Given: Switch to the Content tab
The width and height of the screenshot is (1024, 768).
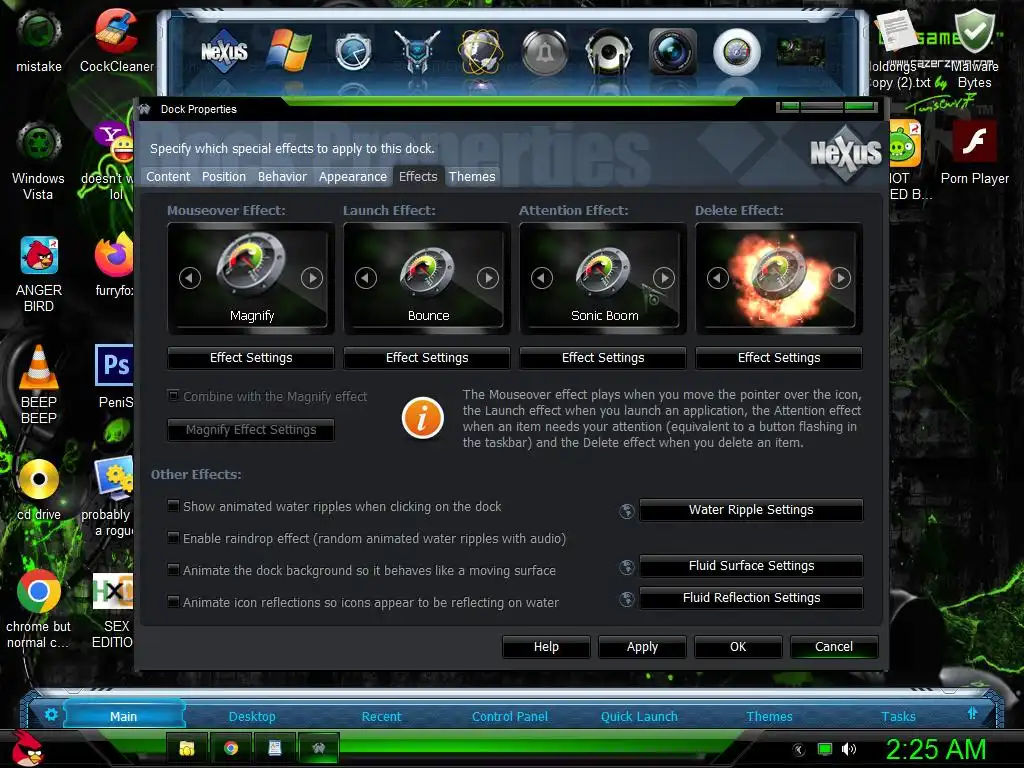Looking at the screenshot, I should tap(168, 176).
